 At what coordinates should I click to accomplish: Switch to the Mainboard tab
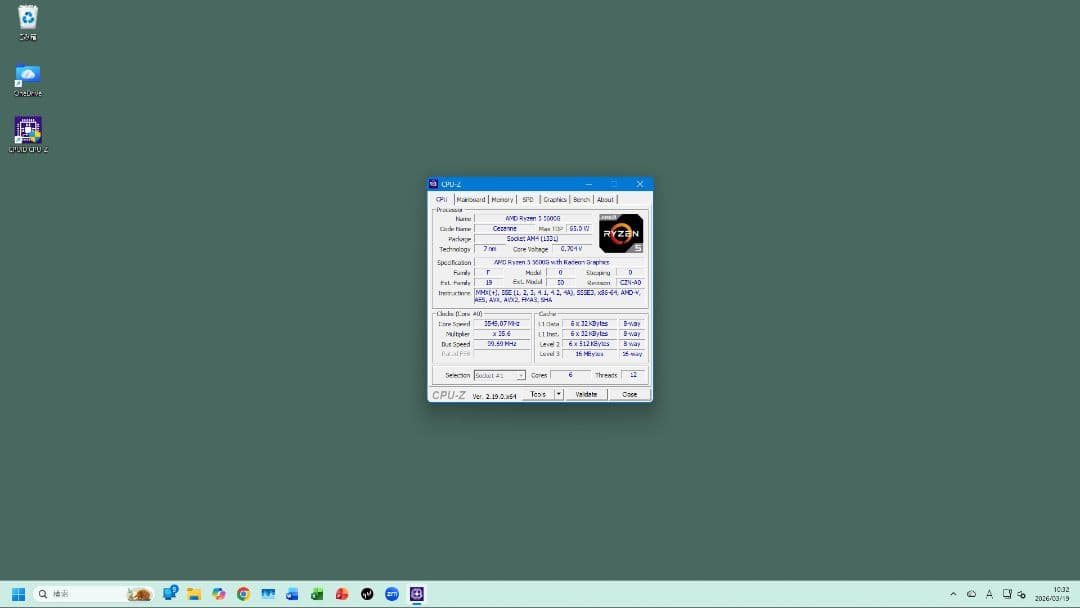(471, 200)
